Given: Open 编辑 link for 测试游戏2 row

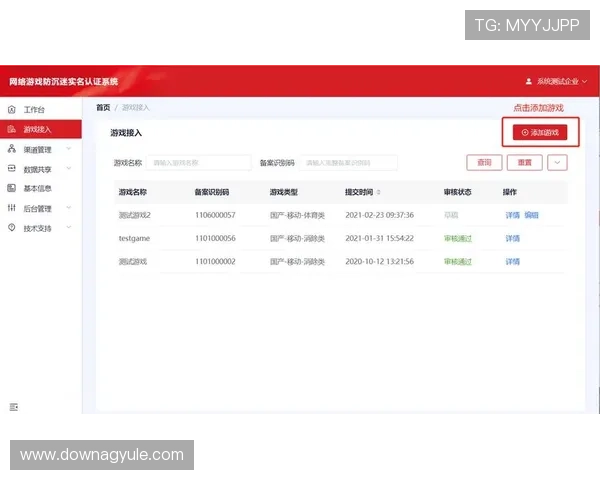Looking at the screenshot, I should pyautogui.click(x=531, y=215).
